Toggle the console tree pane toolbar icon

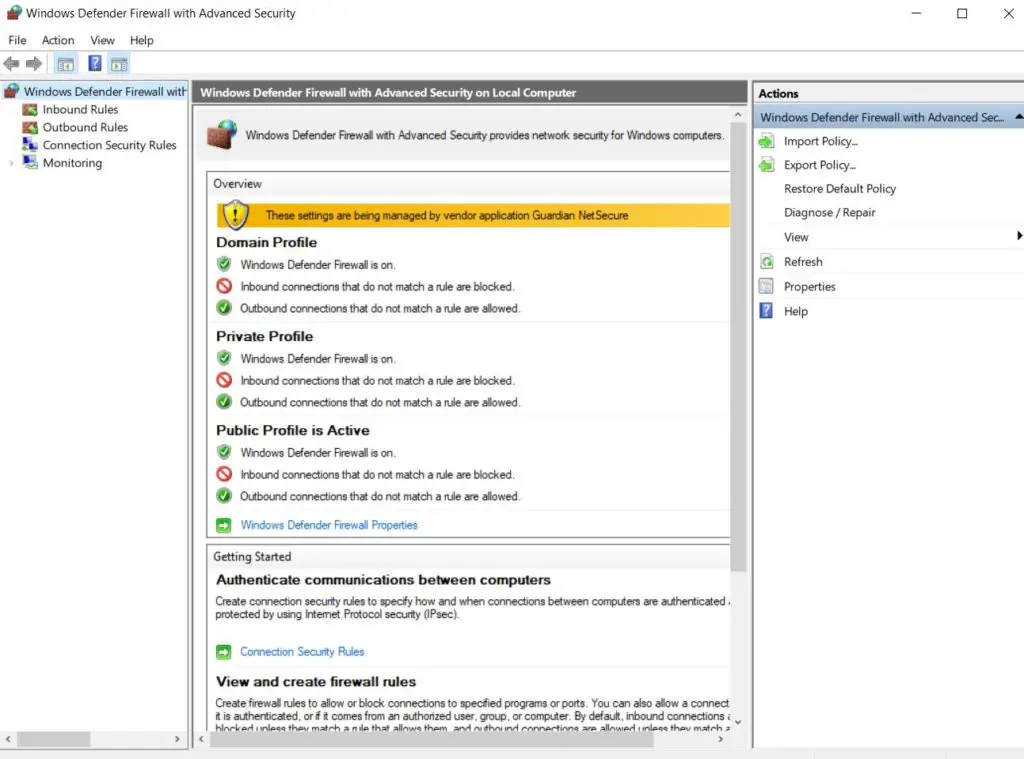coord(65,64)
